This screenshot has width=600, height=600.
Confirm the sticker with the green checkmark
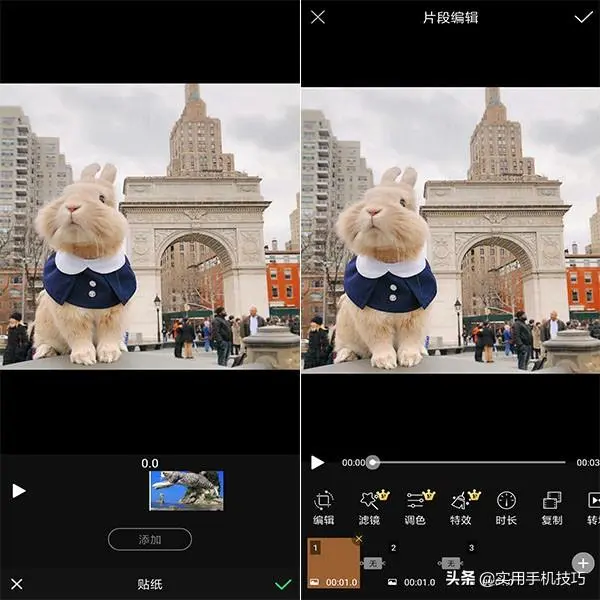coord(283,584)
